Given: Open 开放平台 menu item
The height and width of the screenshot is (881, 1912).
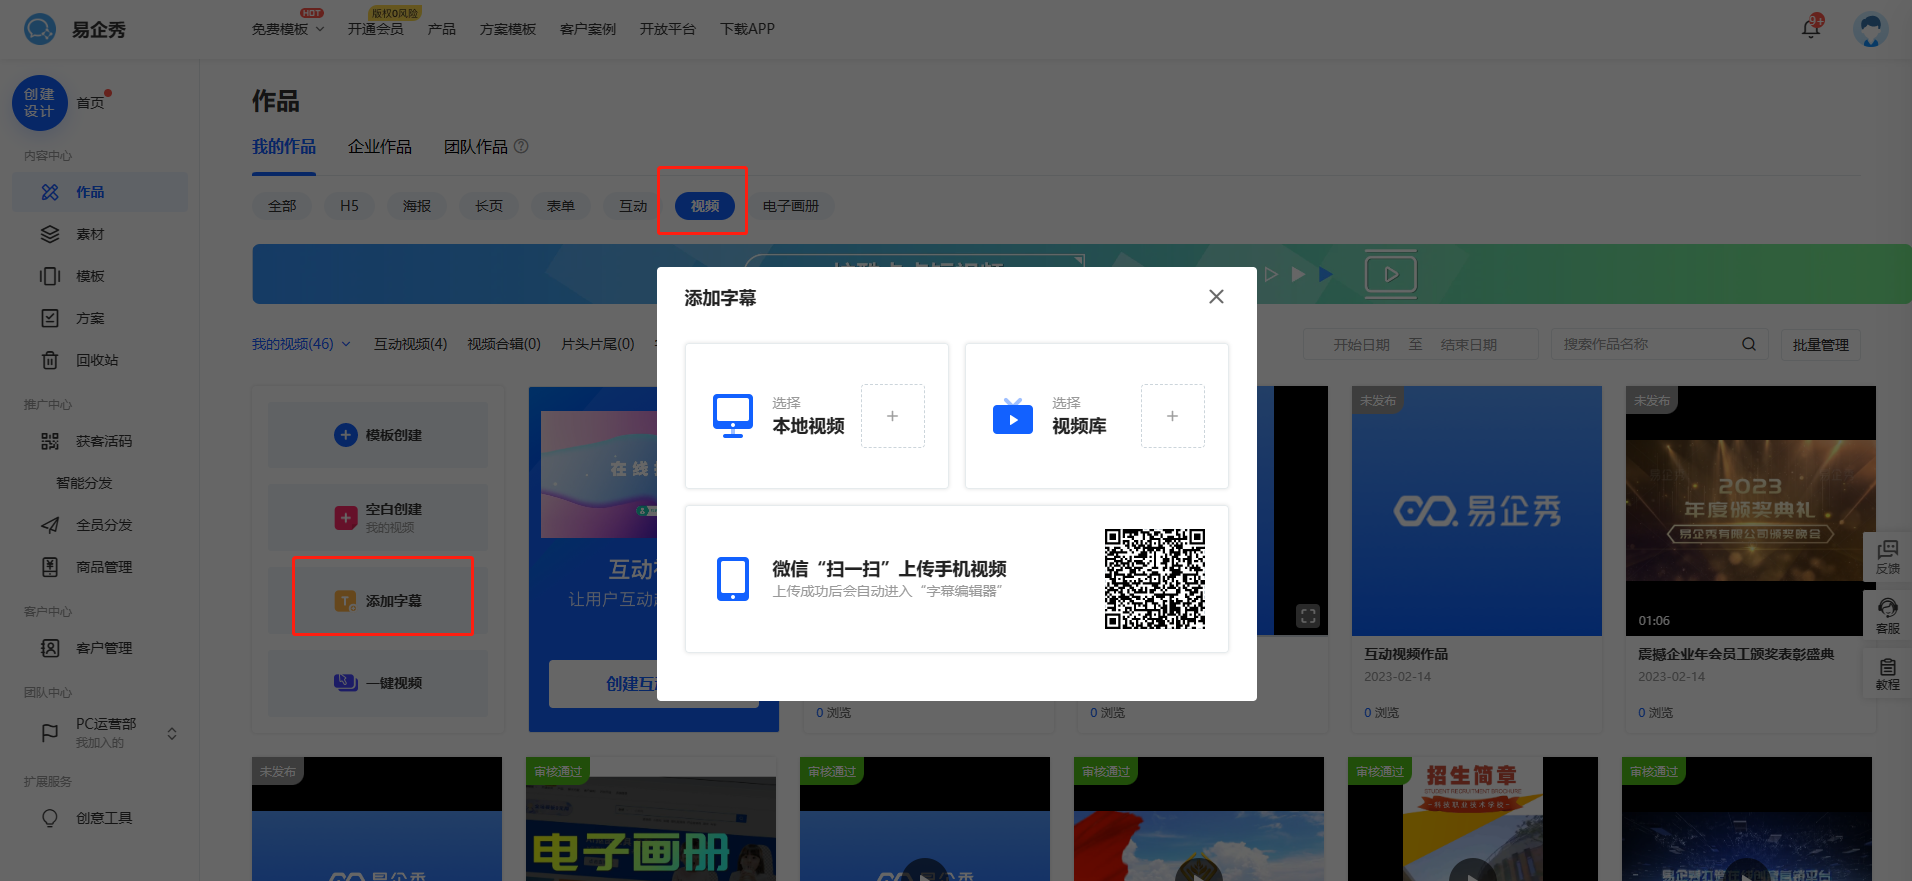Looking at the screenshot, I should 668,29.
